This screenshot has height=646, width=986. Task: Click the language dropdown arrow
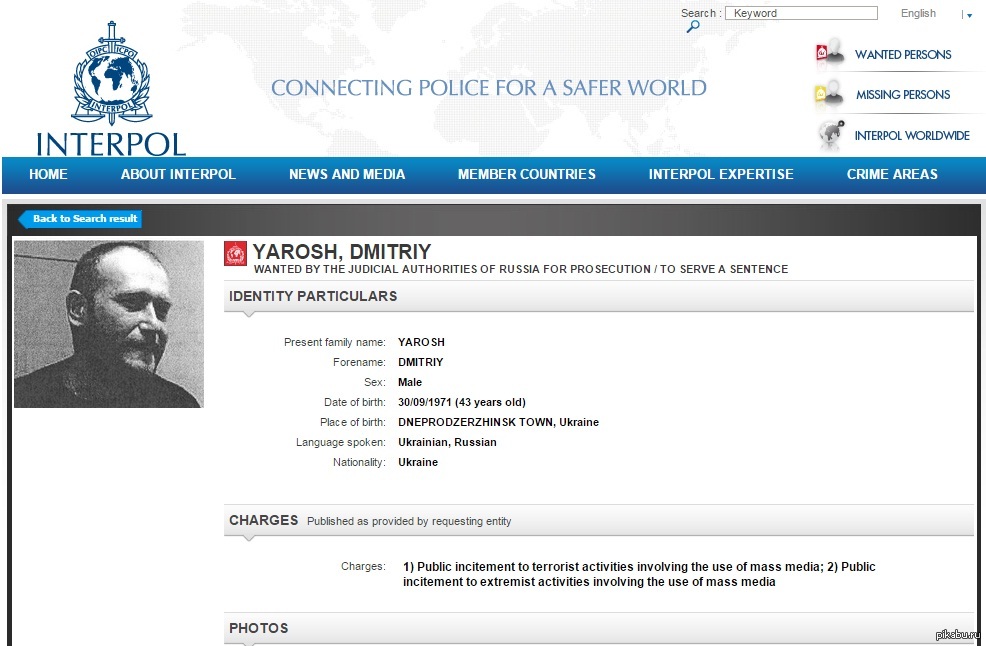(970, 16)
